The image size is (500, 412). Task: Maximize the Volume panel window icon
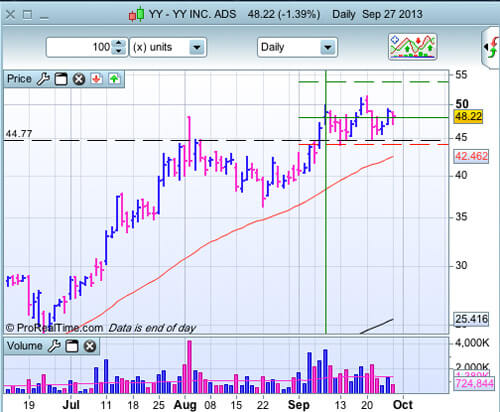pyautogui.click(x=72, y=346)
